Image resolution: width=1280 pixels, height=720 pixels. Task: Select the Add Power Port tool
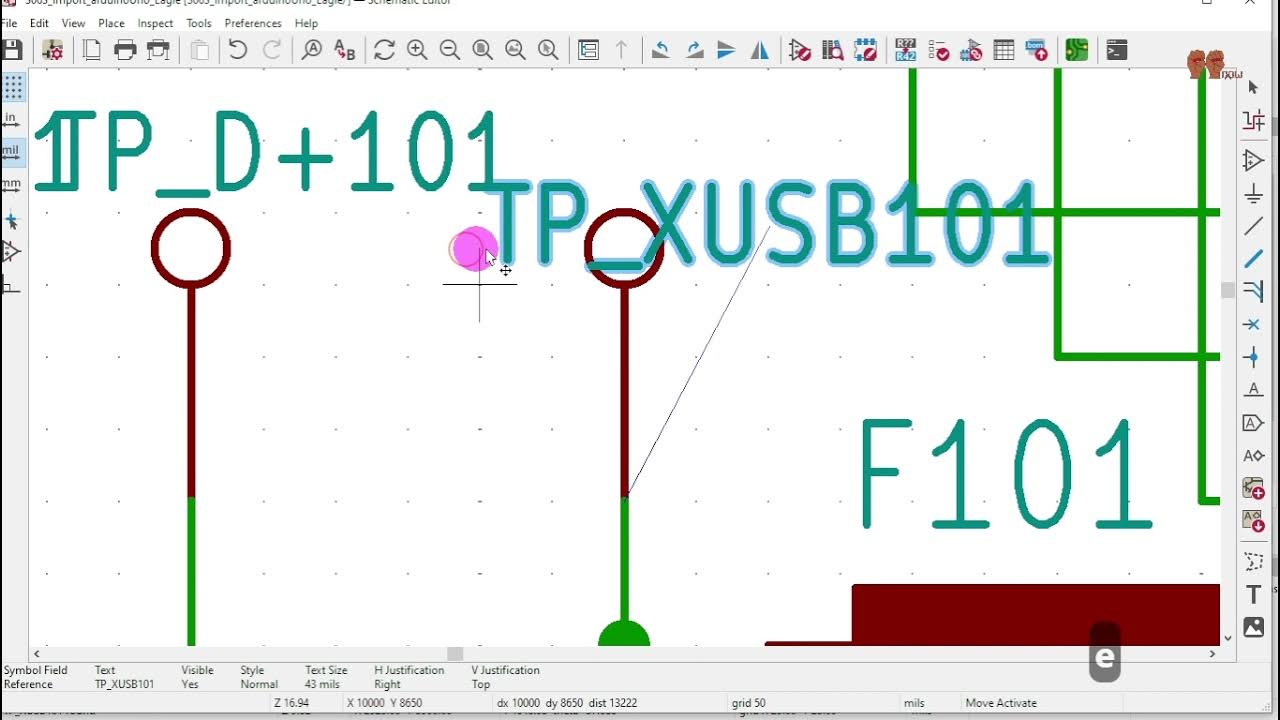coord(1253,193)
